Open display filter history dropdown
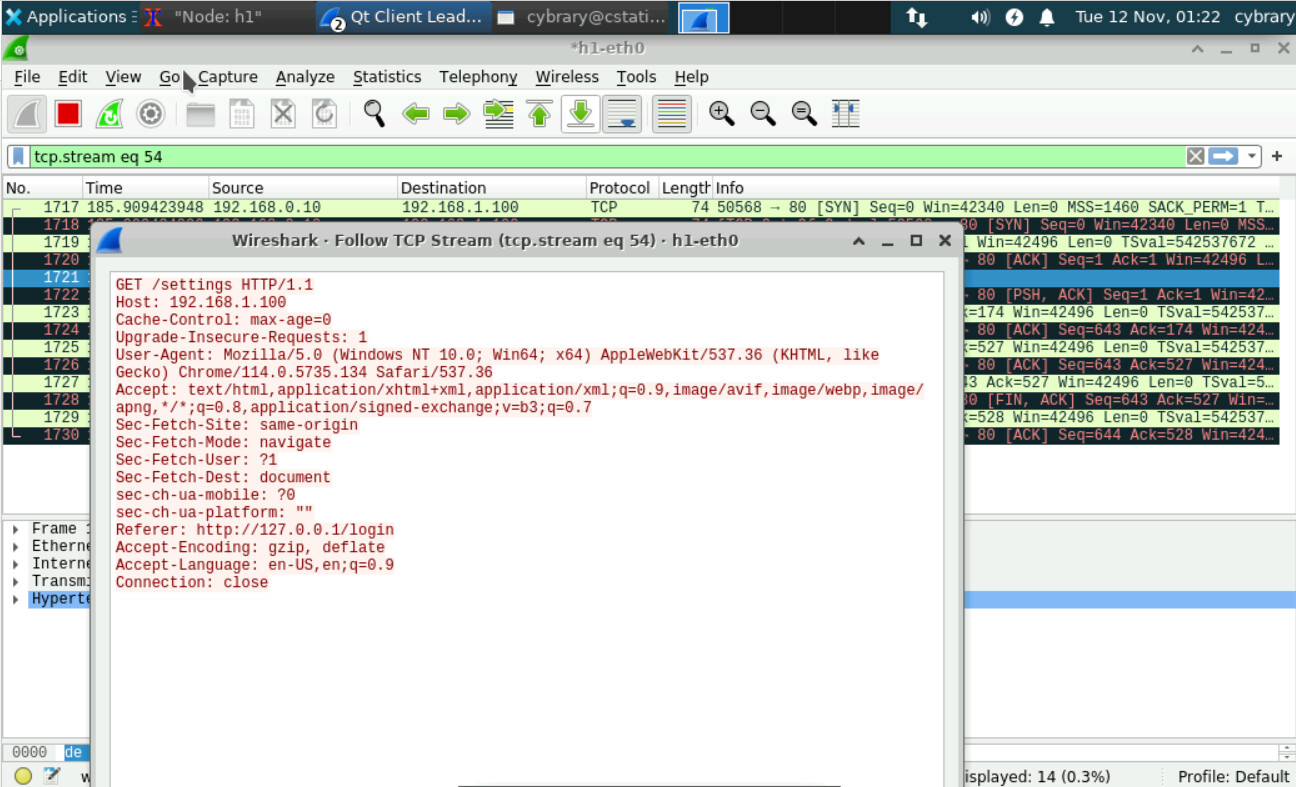The height and width of the screenshot is (787, 1296). click(1252, 157)
